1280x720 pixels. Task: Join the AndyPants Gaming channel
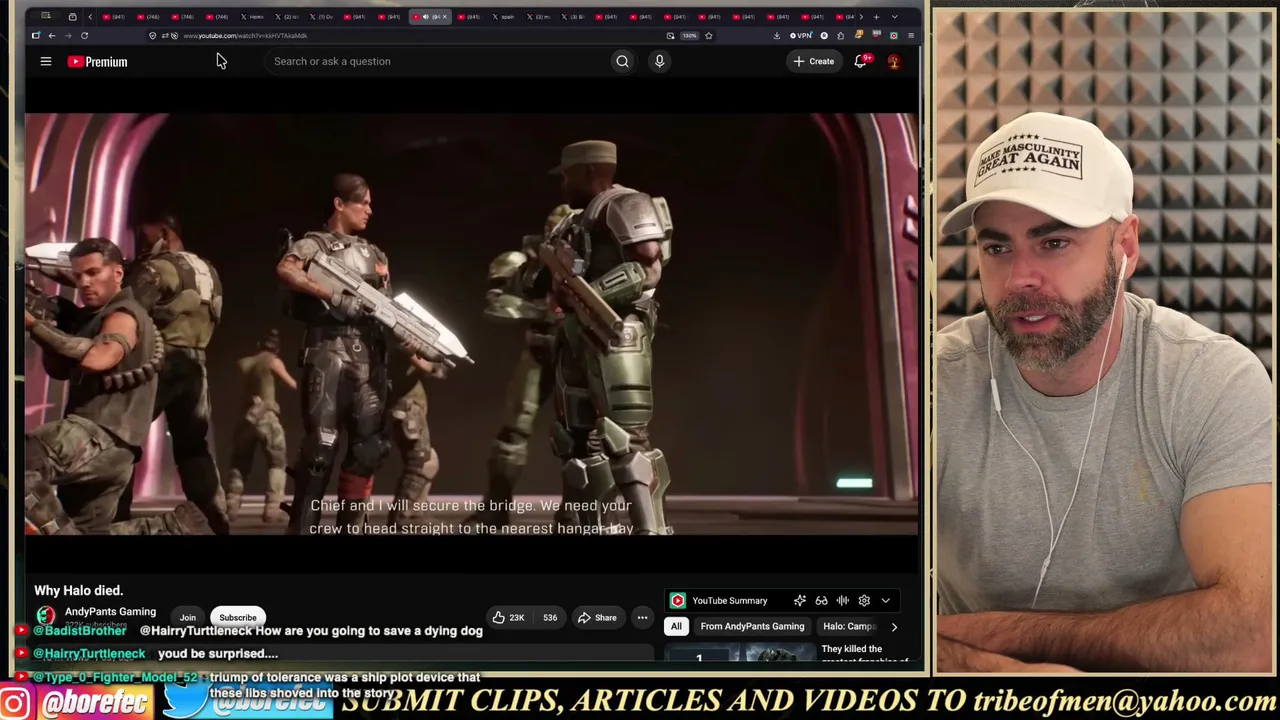[188, 618]
